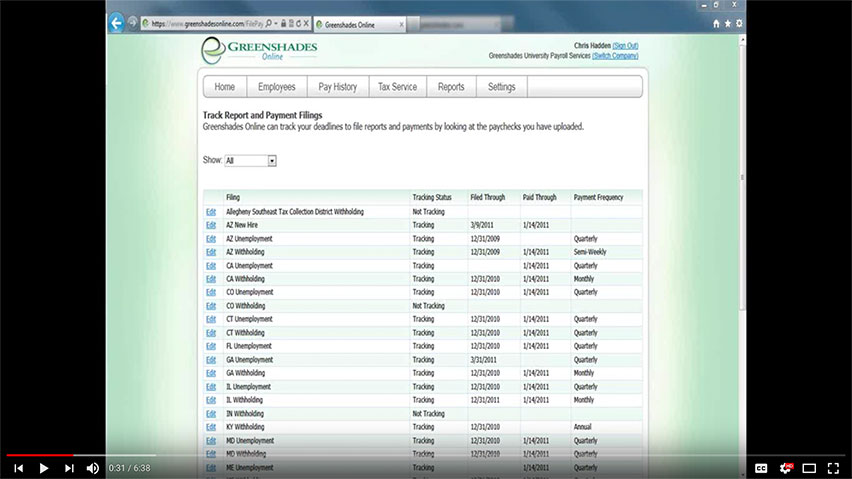Image resolution: width=852 pixels, height=479 pixels.
Task: Open the Show filter dropdown
Action: pos(250,161)
